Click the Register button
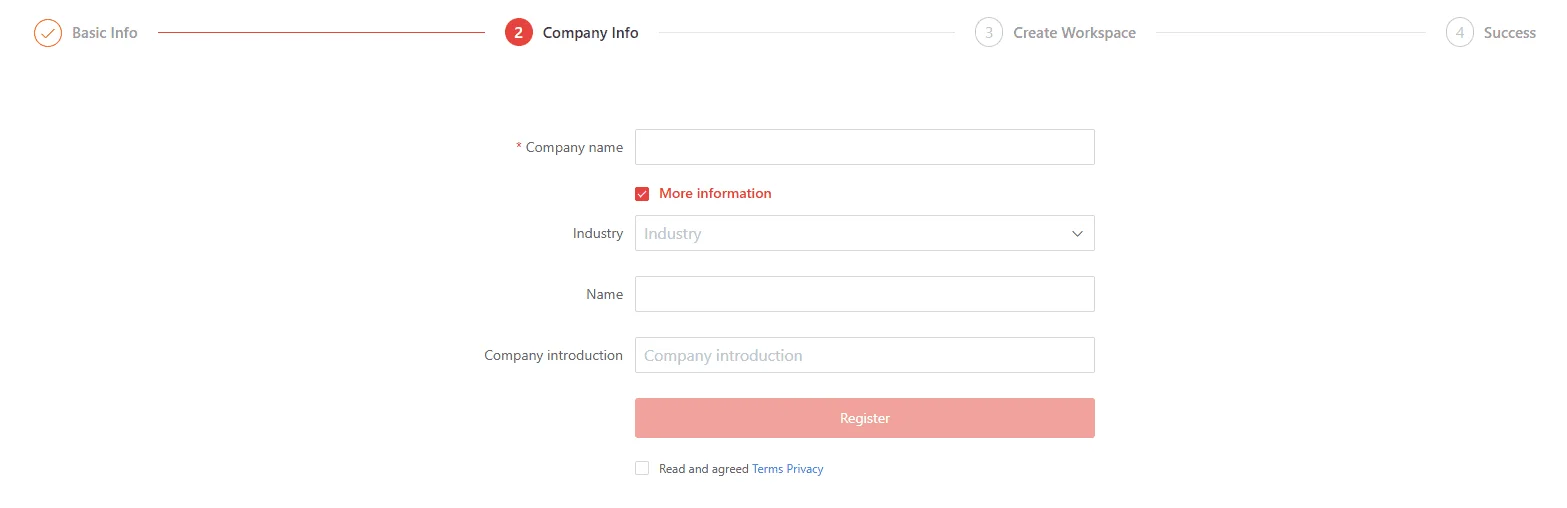This screenshot has height=508, width=1567. (865, 418)
